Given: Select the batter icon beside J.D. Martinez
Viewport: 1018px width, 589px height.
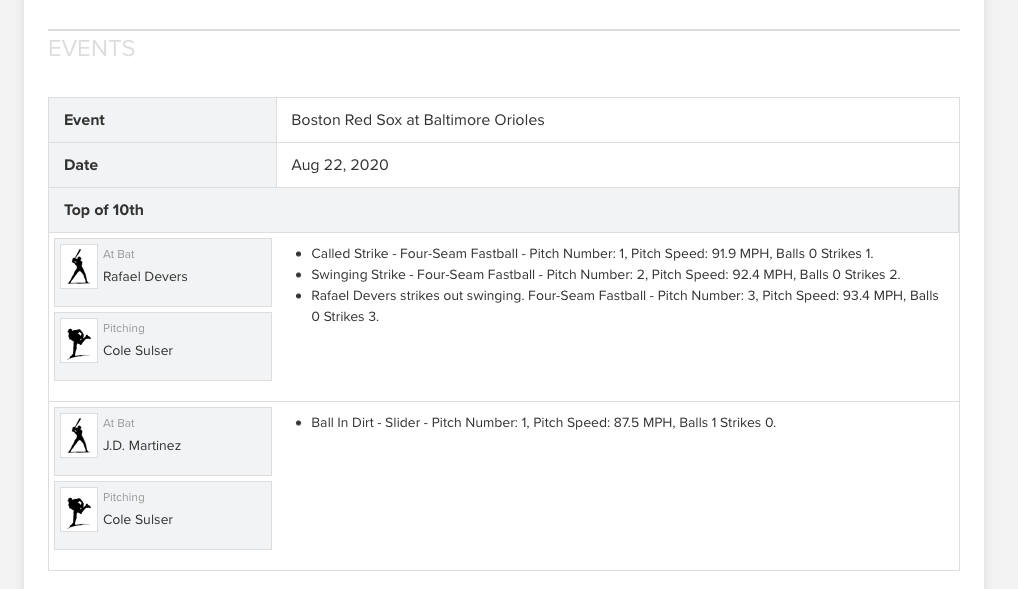Looking at the screenshot, I should pyautogui.click(x=79, y=435).
